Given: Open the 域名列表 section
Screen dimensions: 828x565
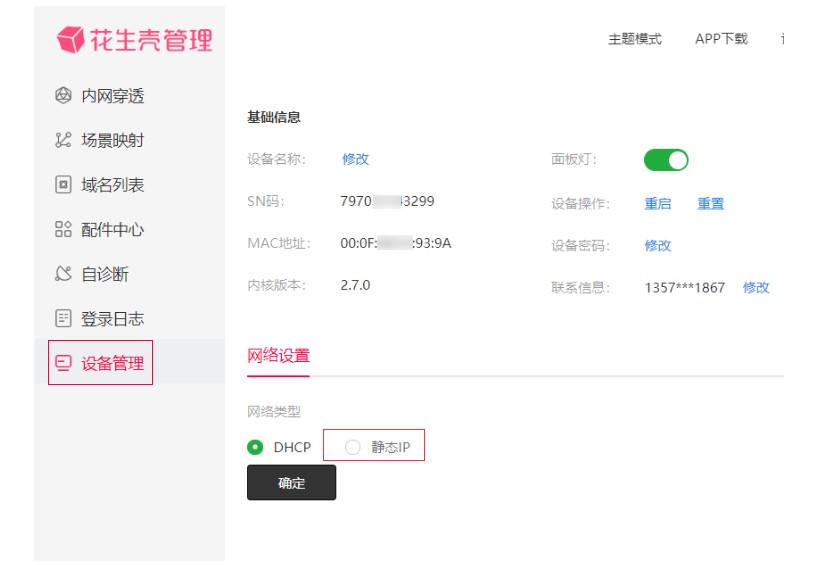Looking at the screenshot, I should 112,185.
